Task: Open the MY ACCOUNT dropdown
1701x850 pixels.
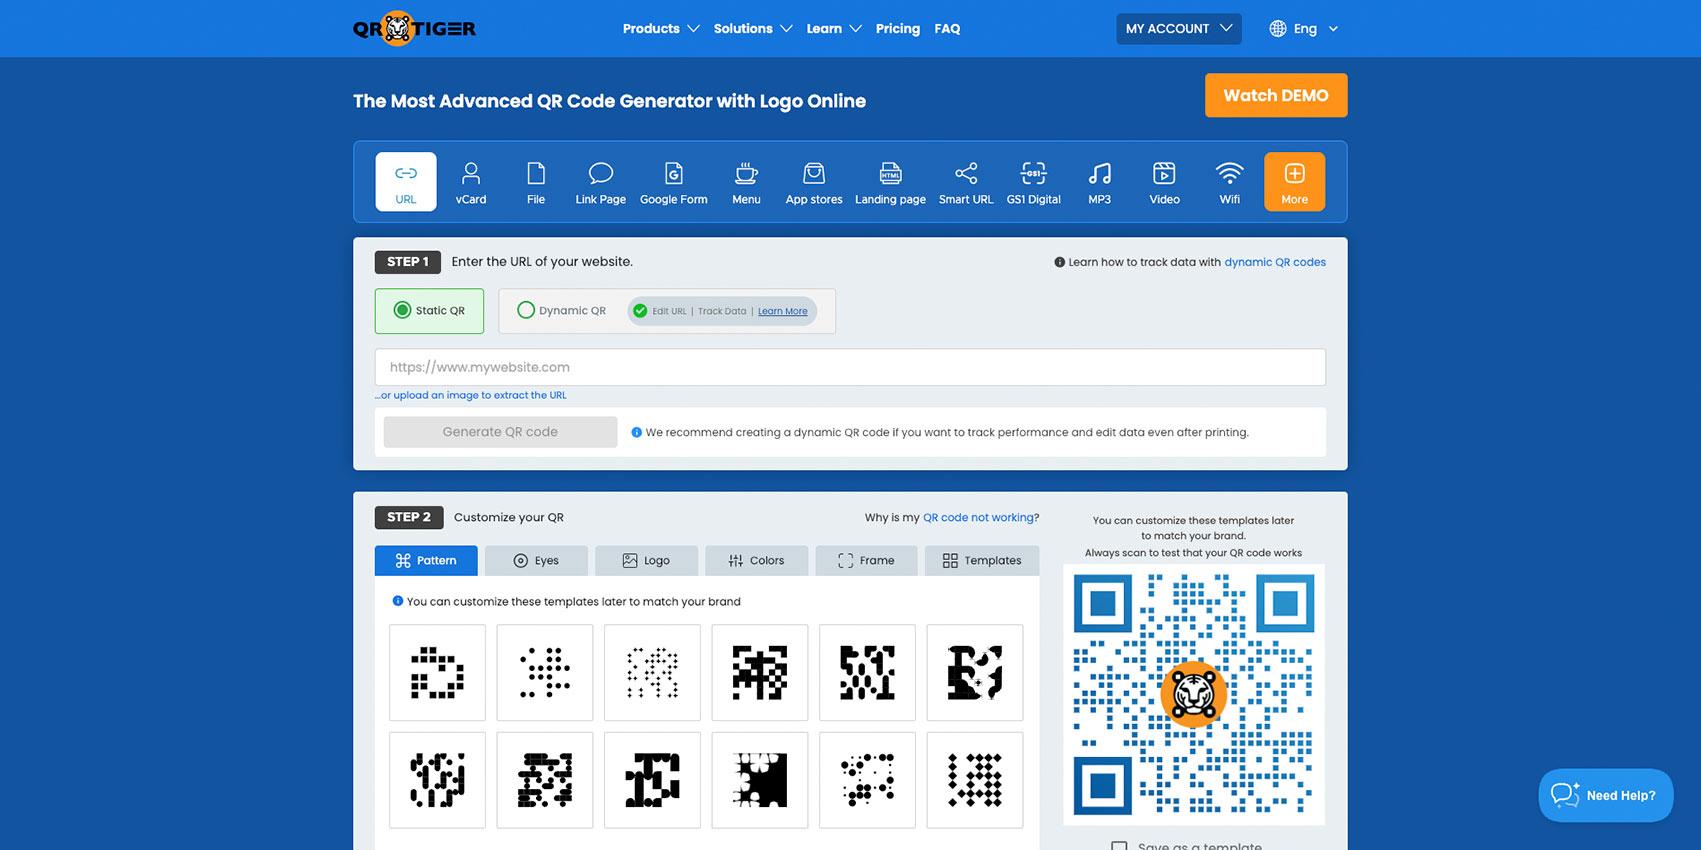Action: [x=1178, y=29]
